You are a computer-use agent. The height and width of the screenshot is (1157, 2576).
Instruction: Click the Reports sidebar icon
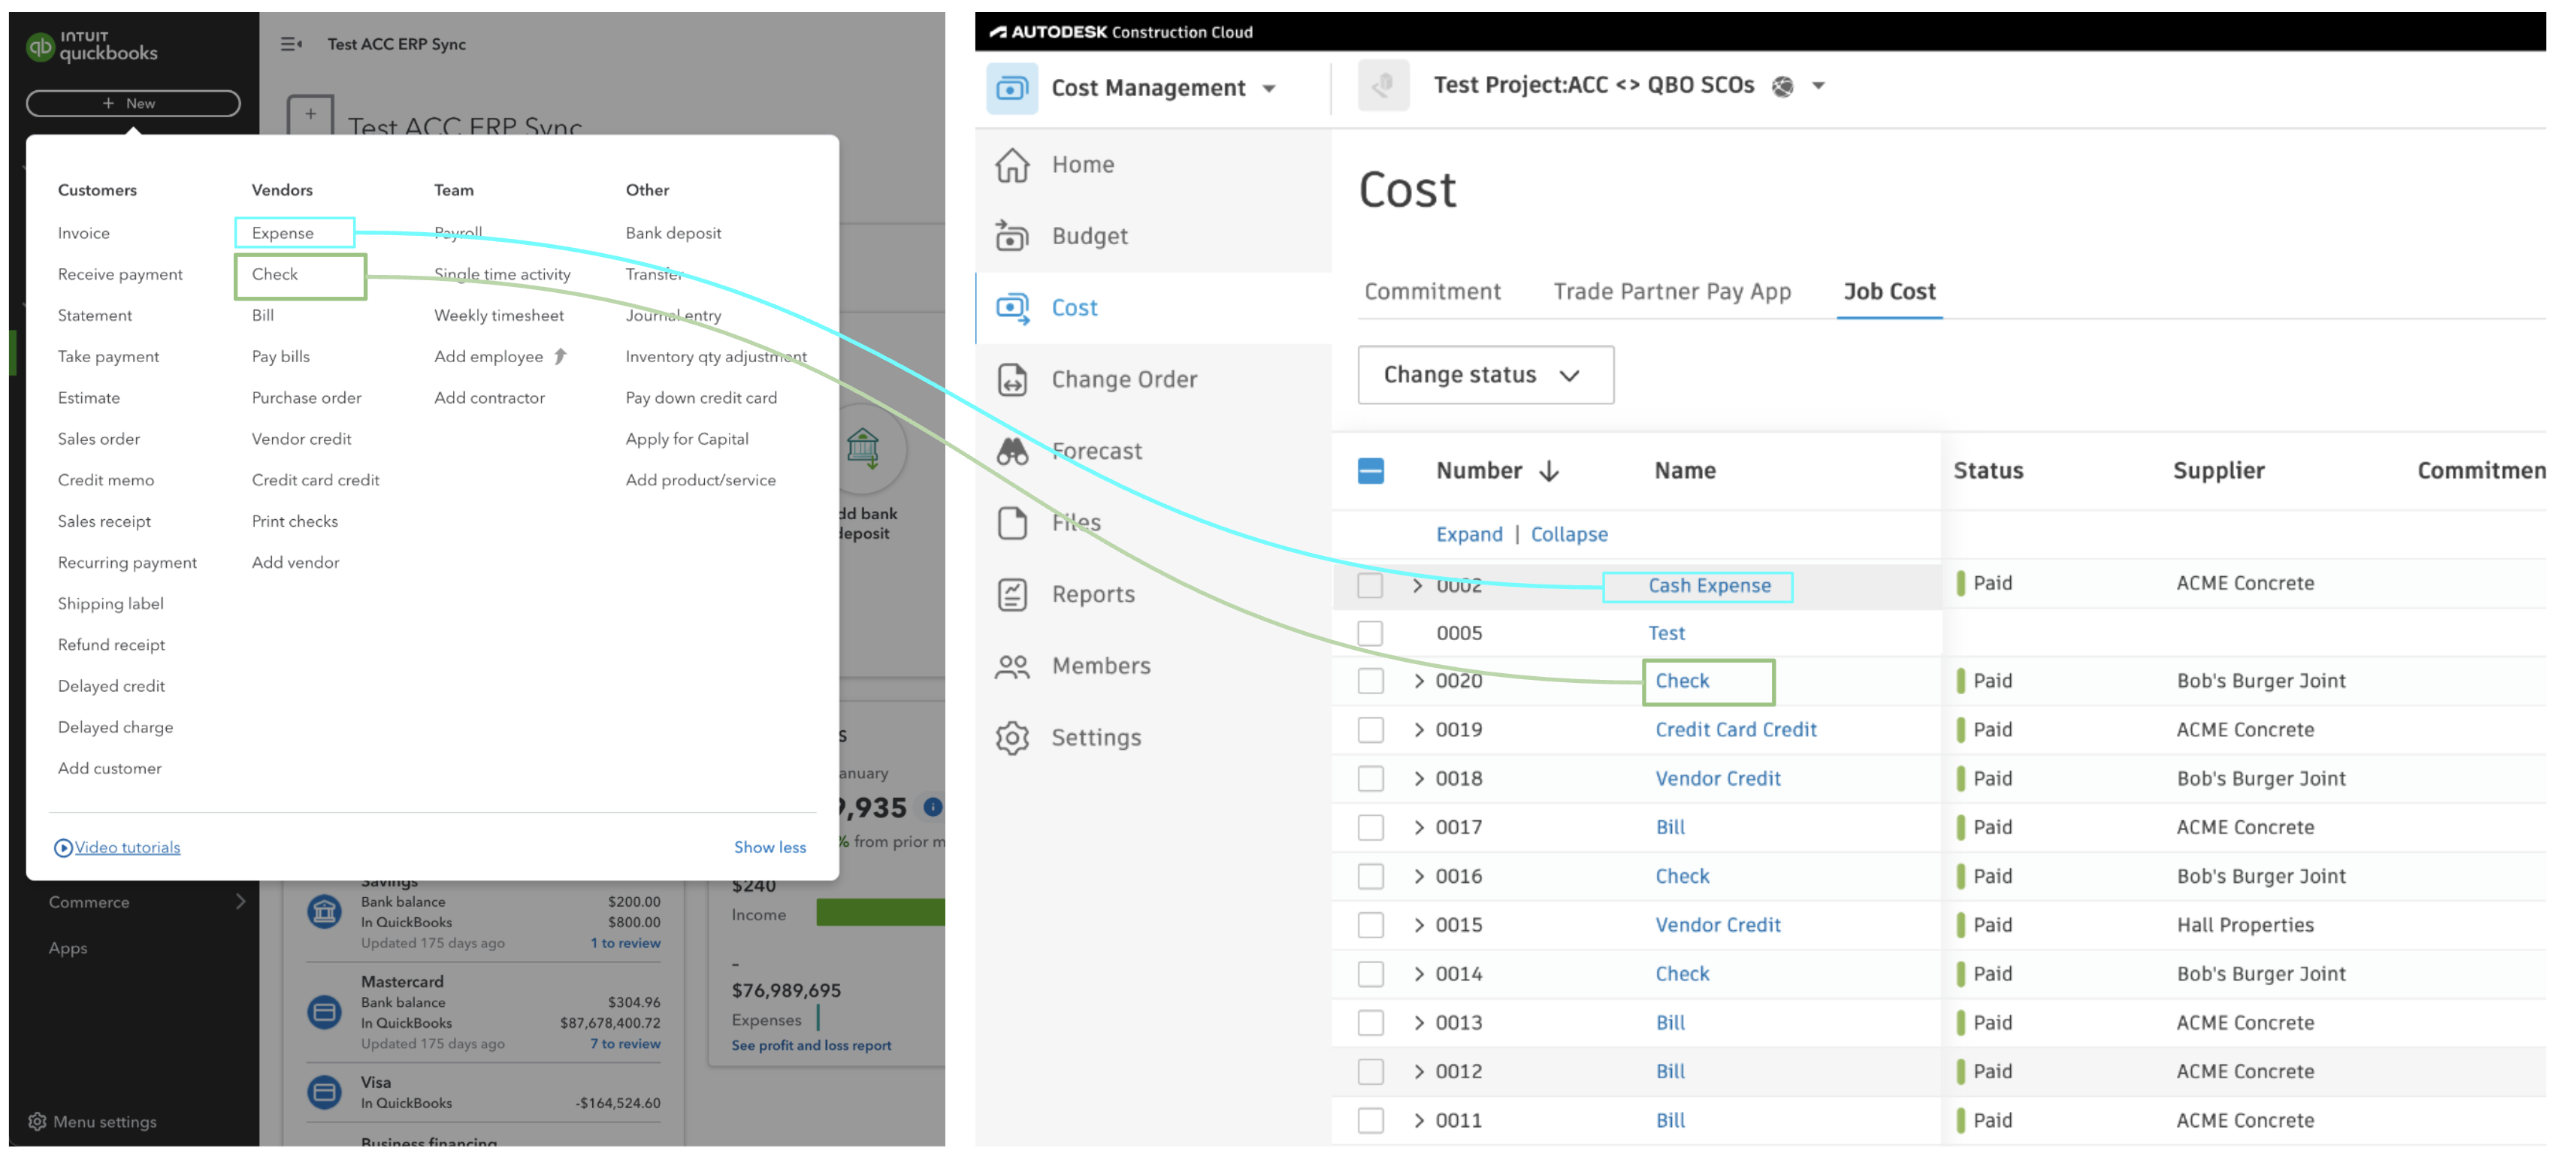point(1012,595)
